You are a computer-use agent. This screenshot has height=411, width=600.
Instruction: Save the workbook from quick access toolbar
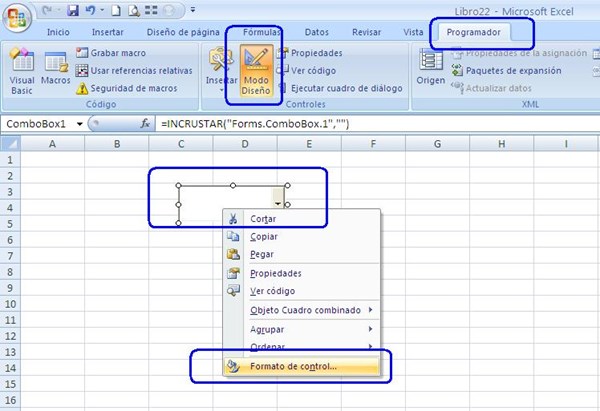tap(73, 10)
